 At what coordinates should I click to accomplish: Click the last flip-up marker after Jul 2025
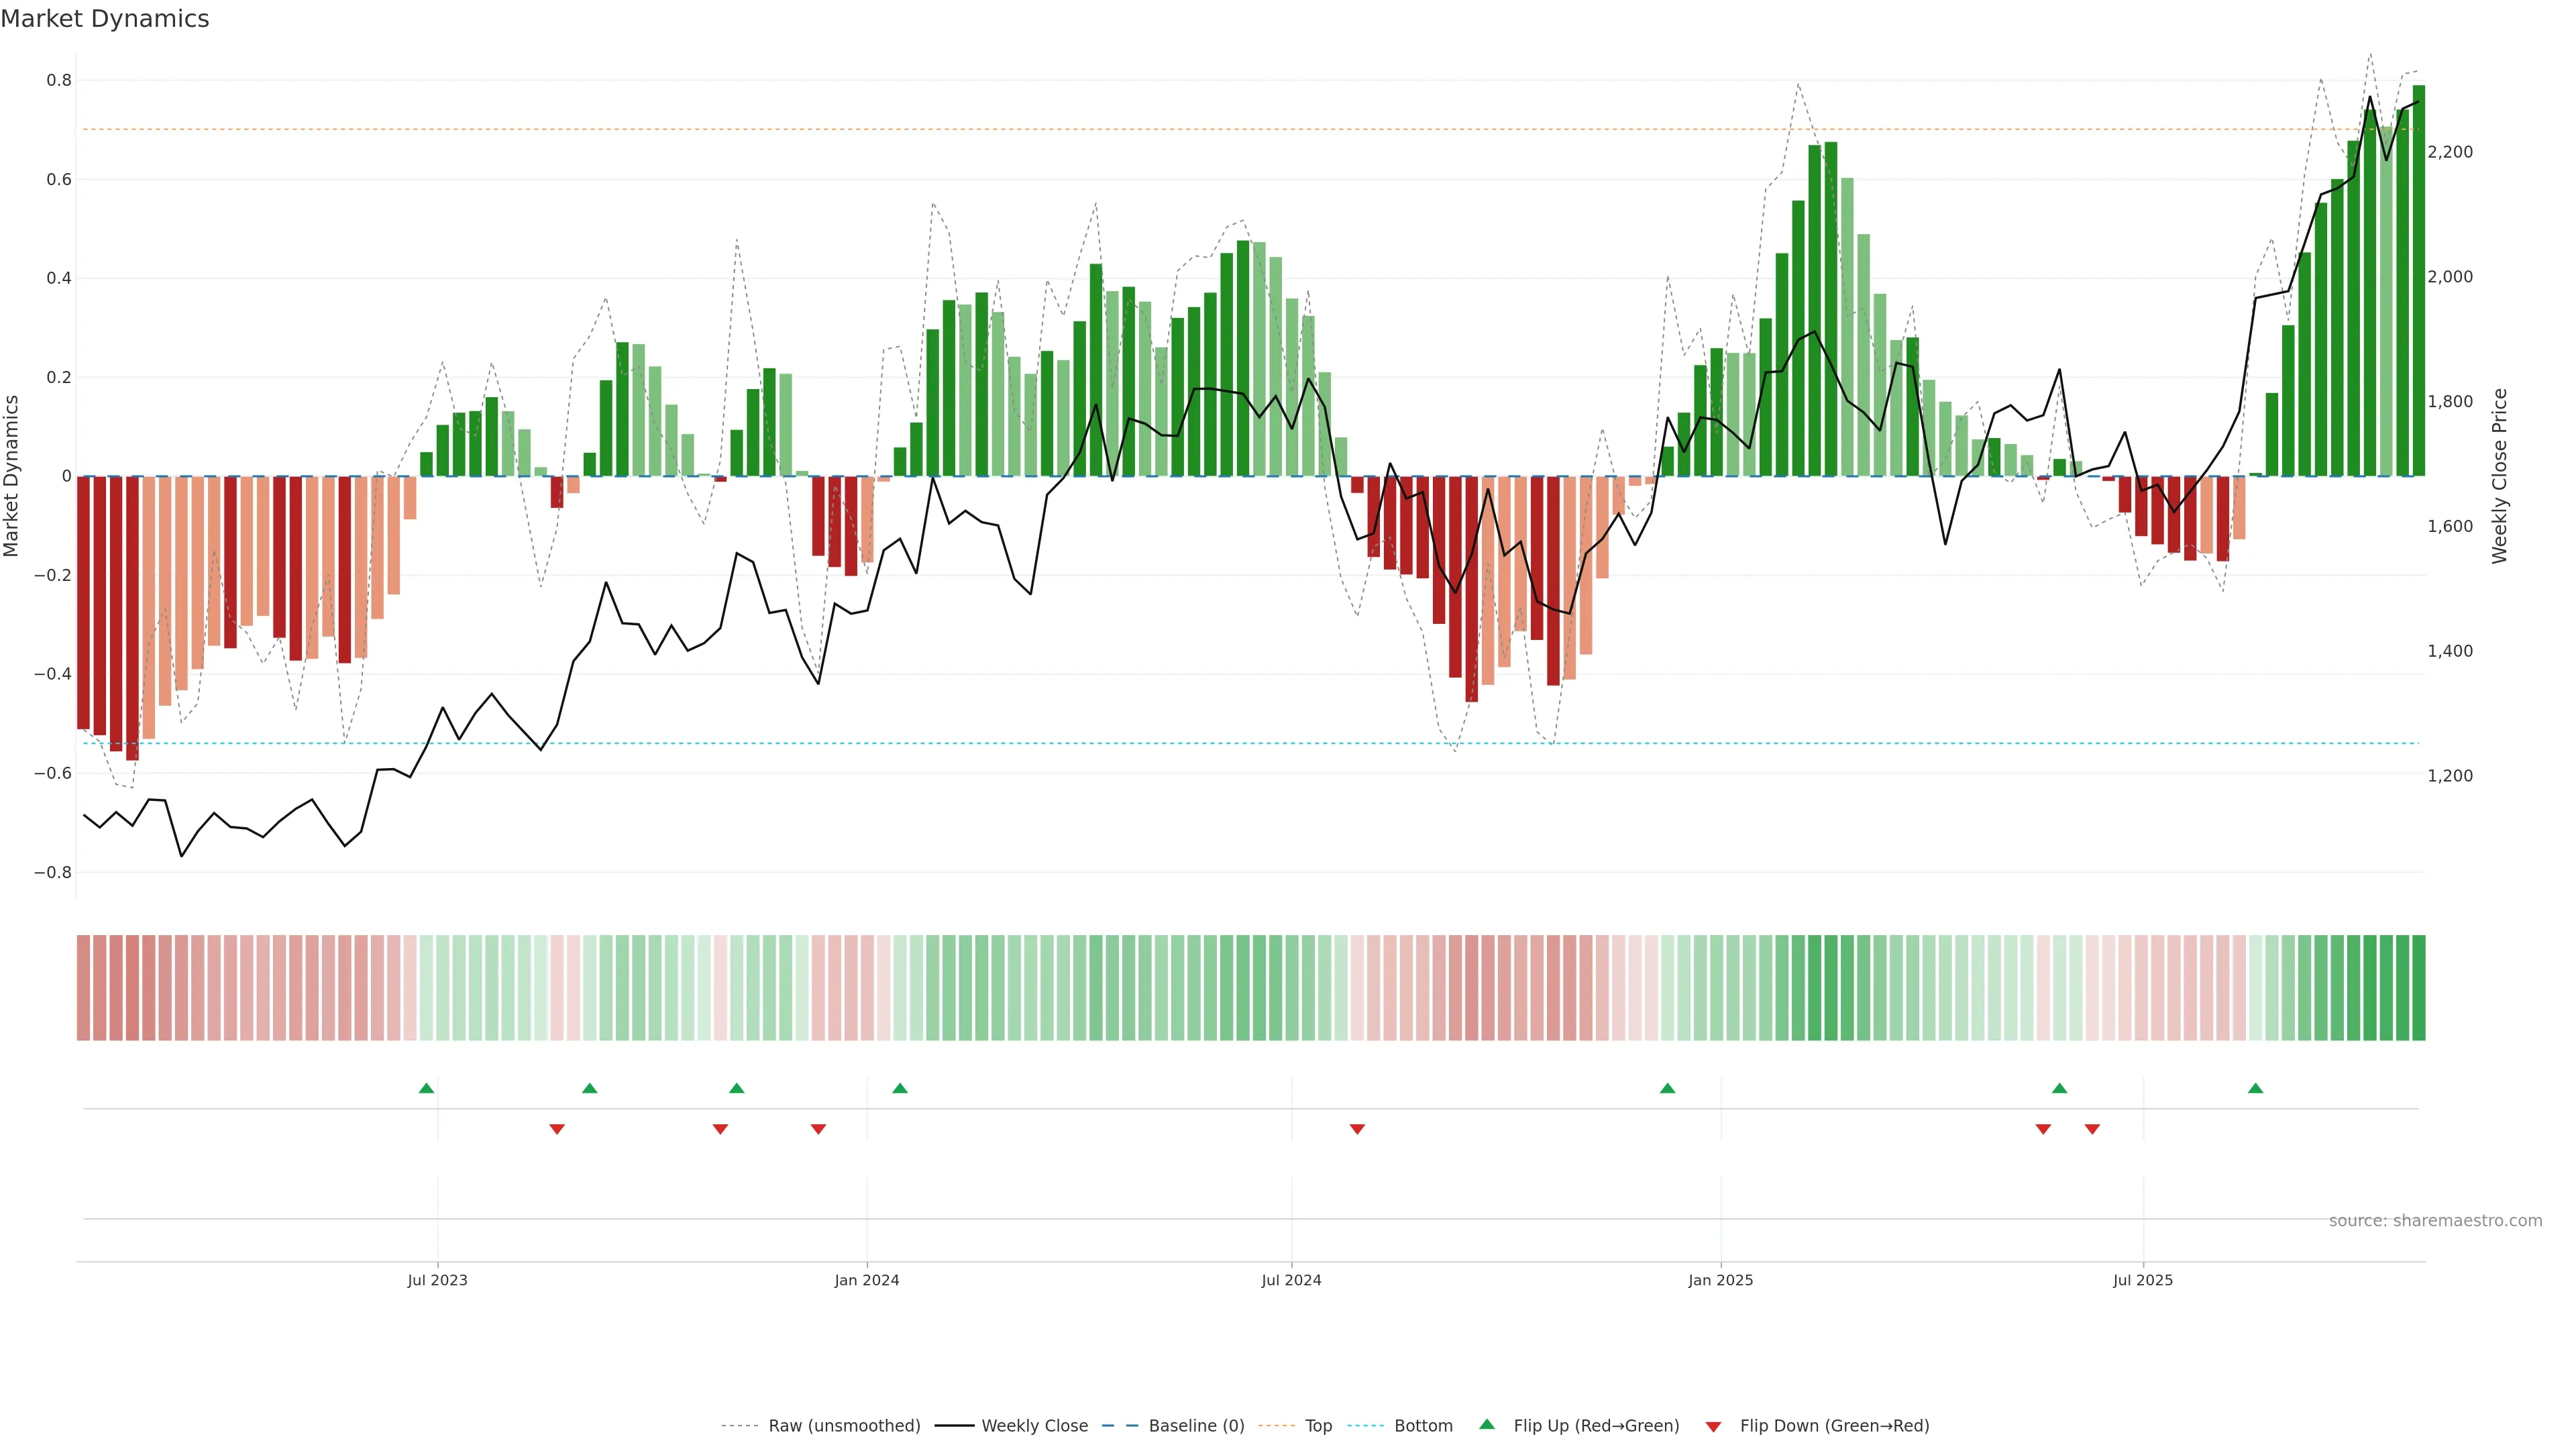[x=2255, y=1088]
